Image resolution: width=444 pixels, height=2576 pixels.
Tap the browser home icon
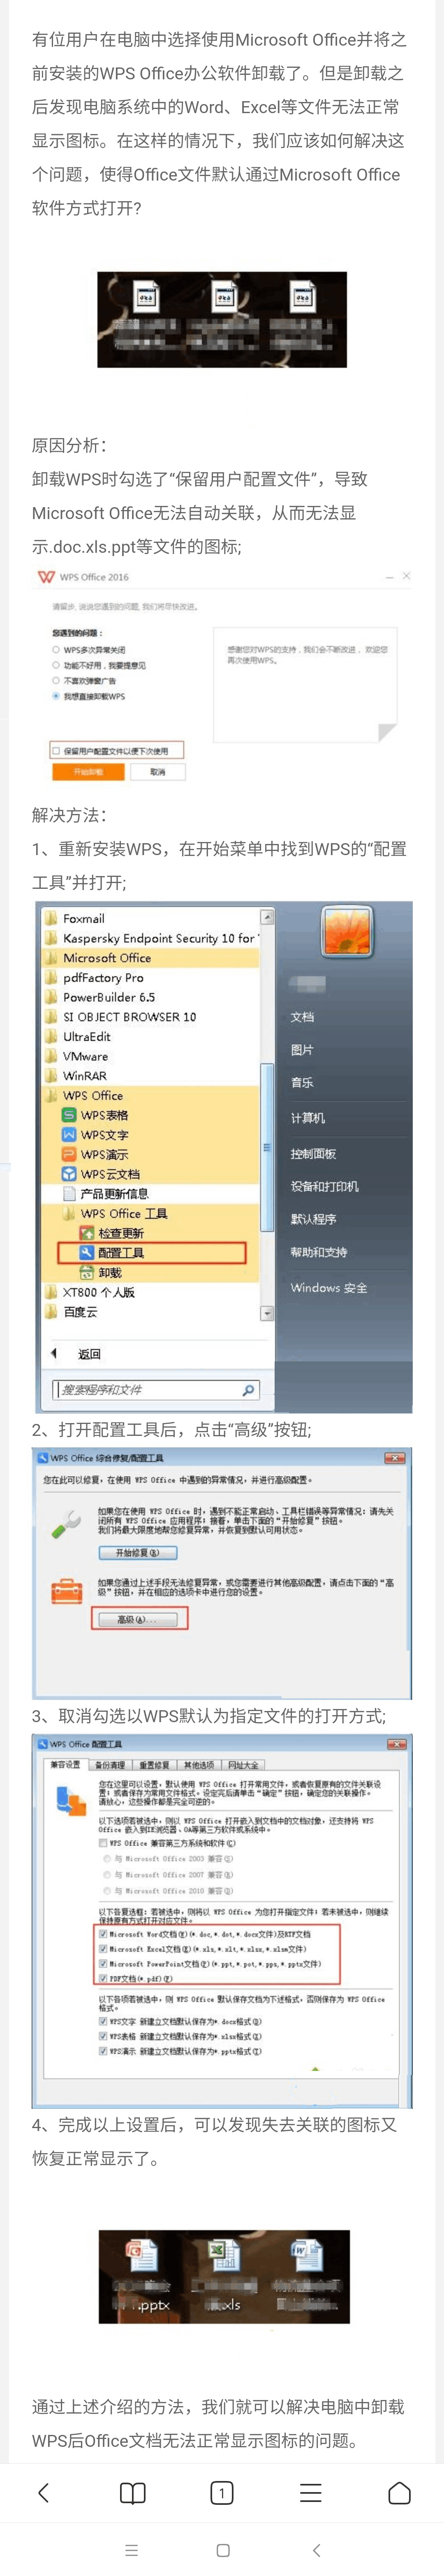399,2492
